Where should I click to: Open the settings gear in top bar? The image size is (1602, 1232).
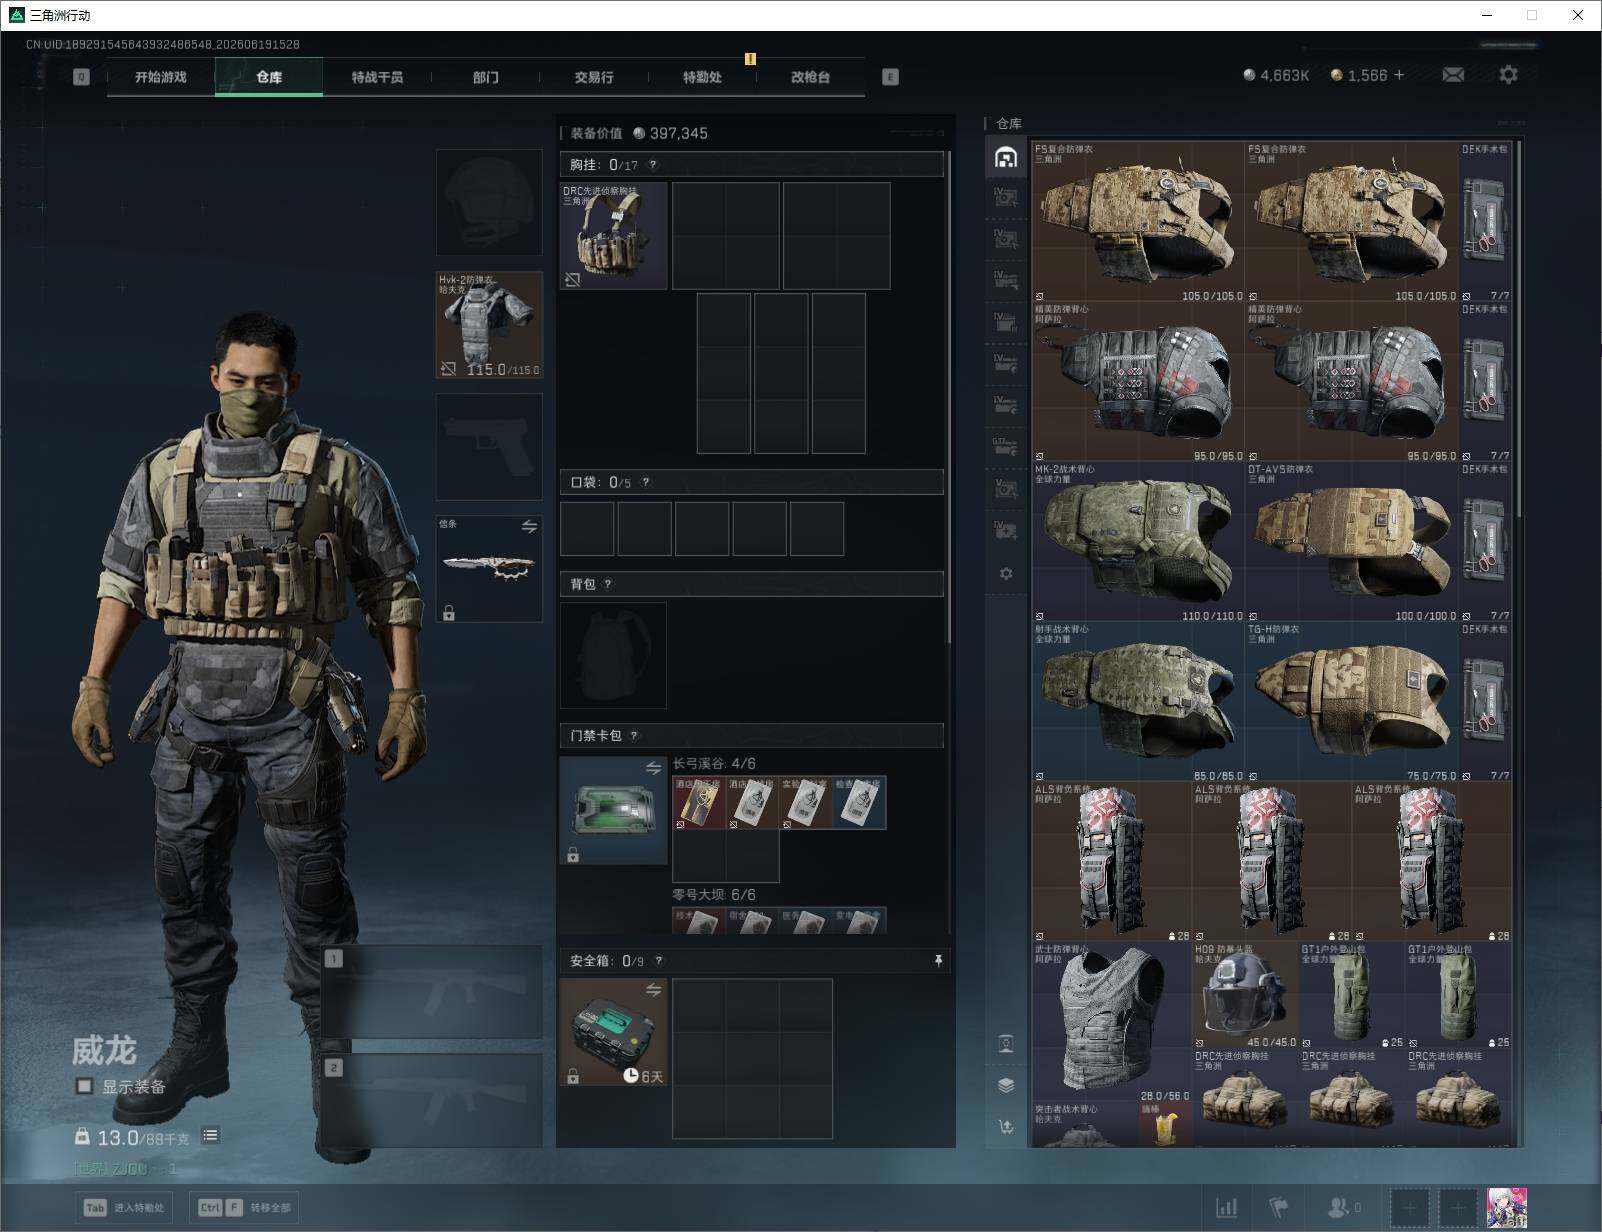click(x=1508, y=75)
